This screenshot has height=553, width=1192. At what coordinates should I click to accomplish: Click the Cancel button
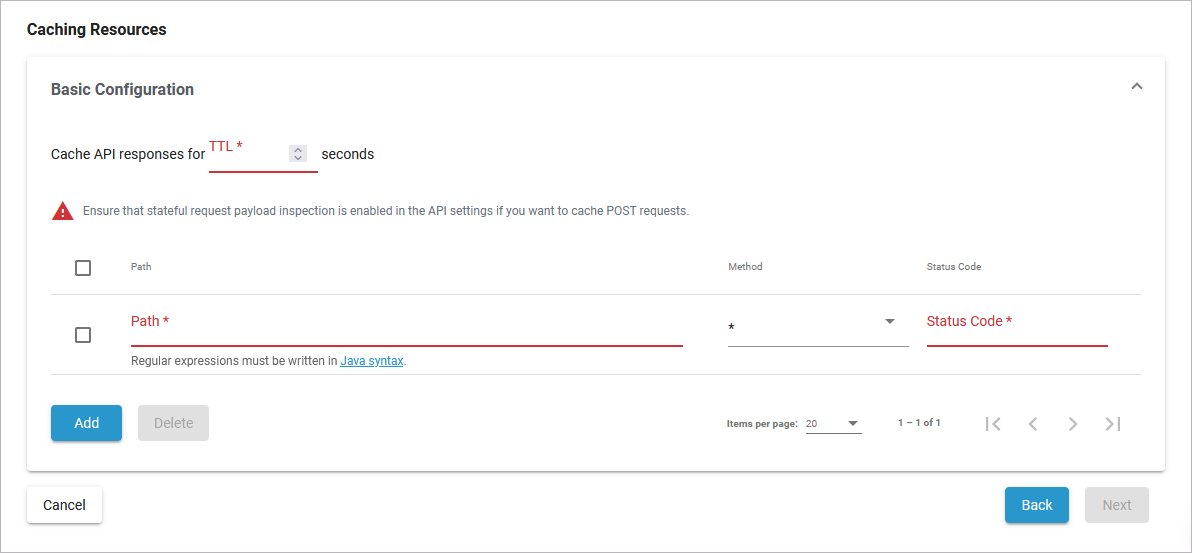coord(64,505)
